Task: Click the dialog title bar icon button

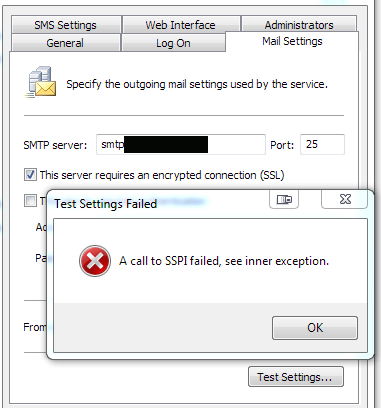Action: tap(284, 199)
